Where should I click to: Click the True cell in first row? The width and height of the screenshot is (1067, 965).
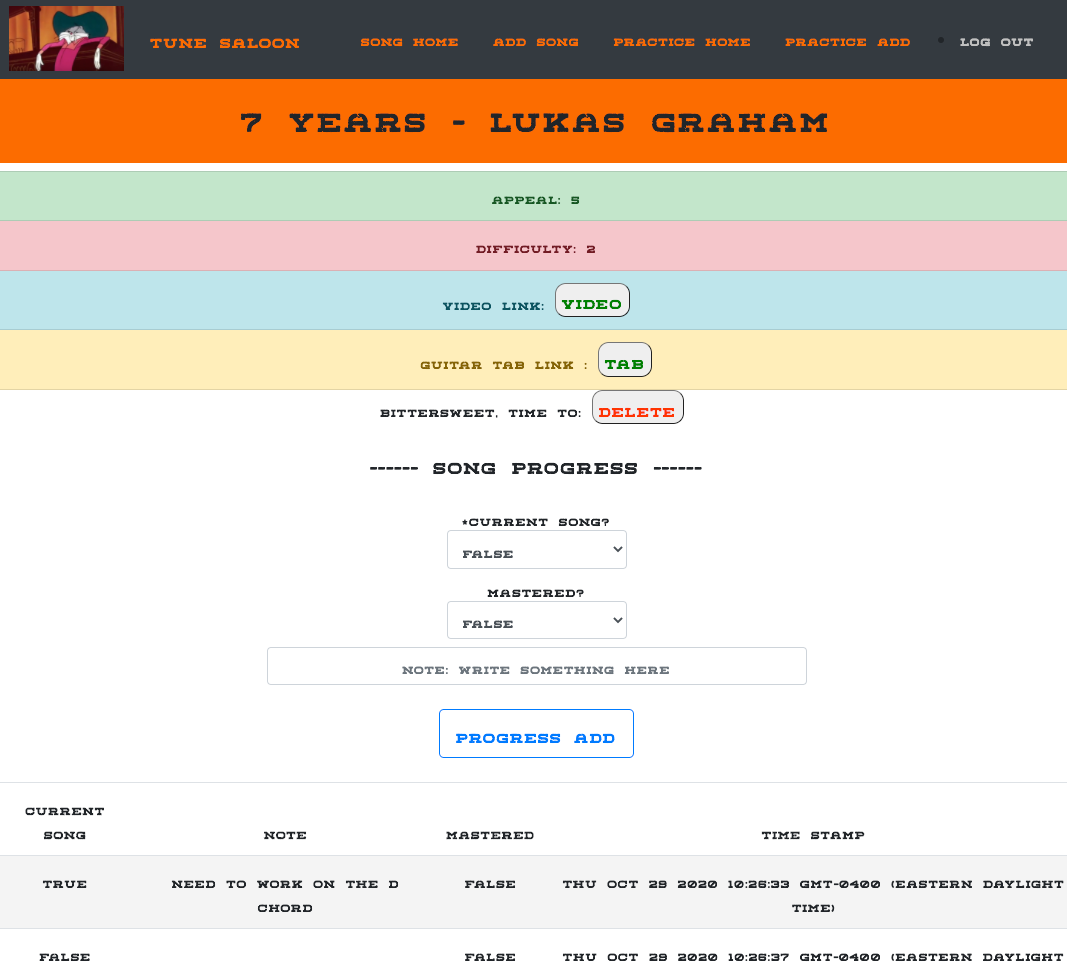point(65,884)
